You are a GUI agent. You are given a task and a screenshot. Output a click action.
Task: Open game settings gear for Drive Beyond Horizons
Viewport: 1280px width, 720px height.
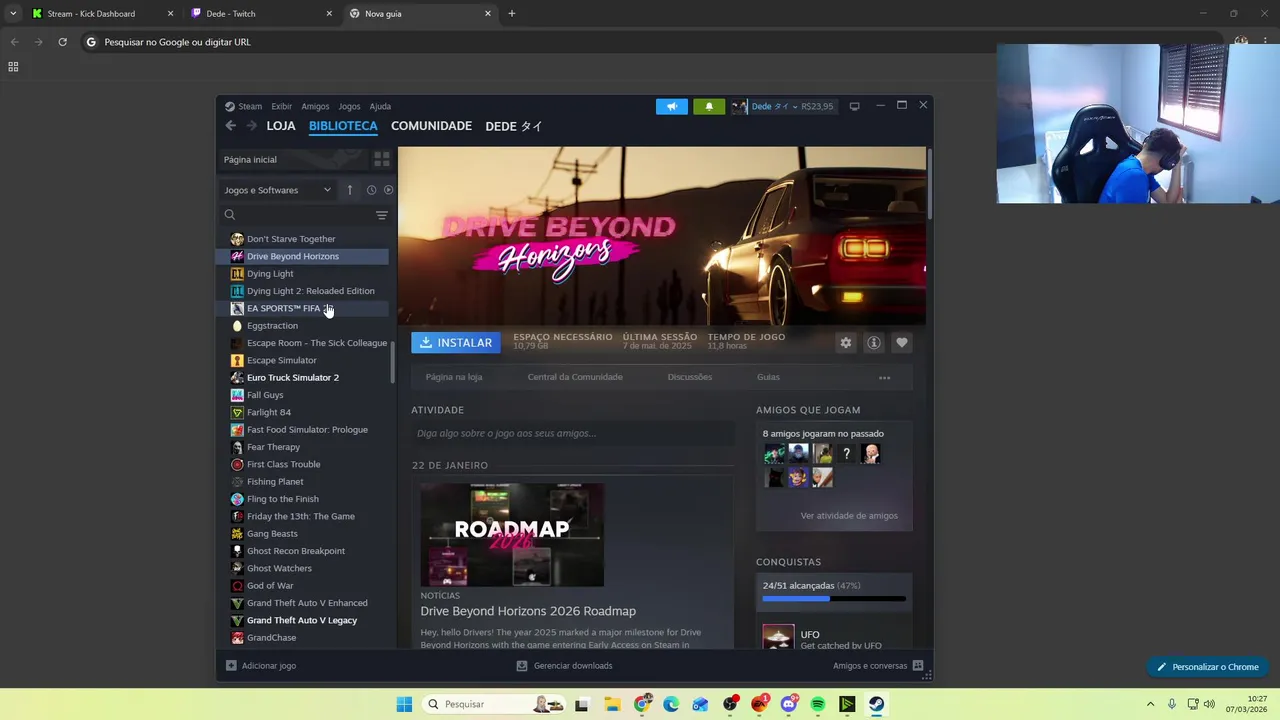[x=846, y=343]
